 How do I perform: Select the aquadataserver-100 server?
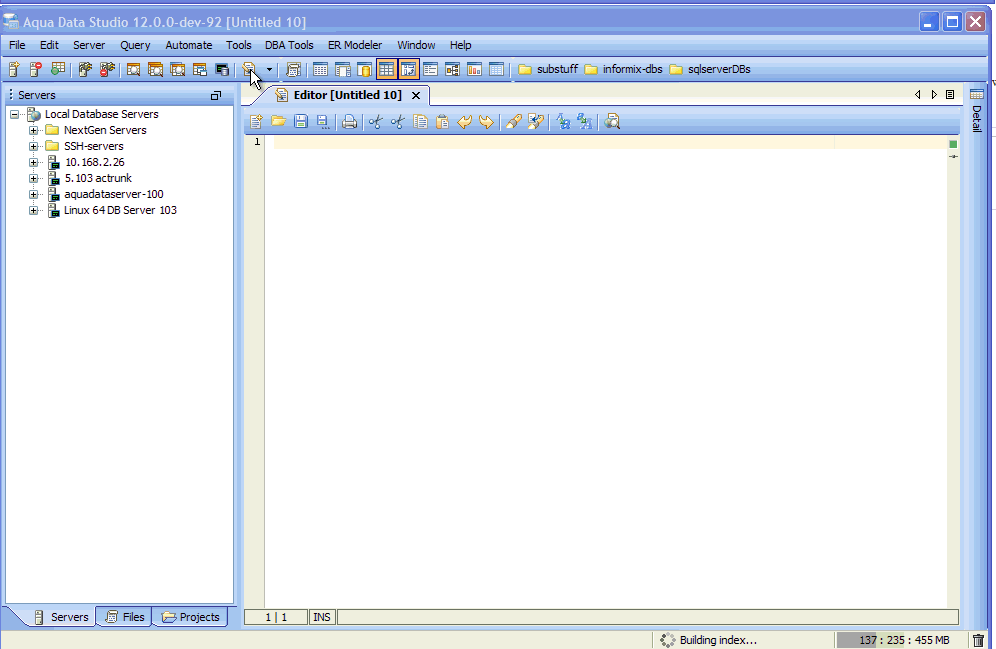(114, 194)
